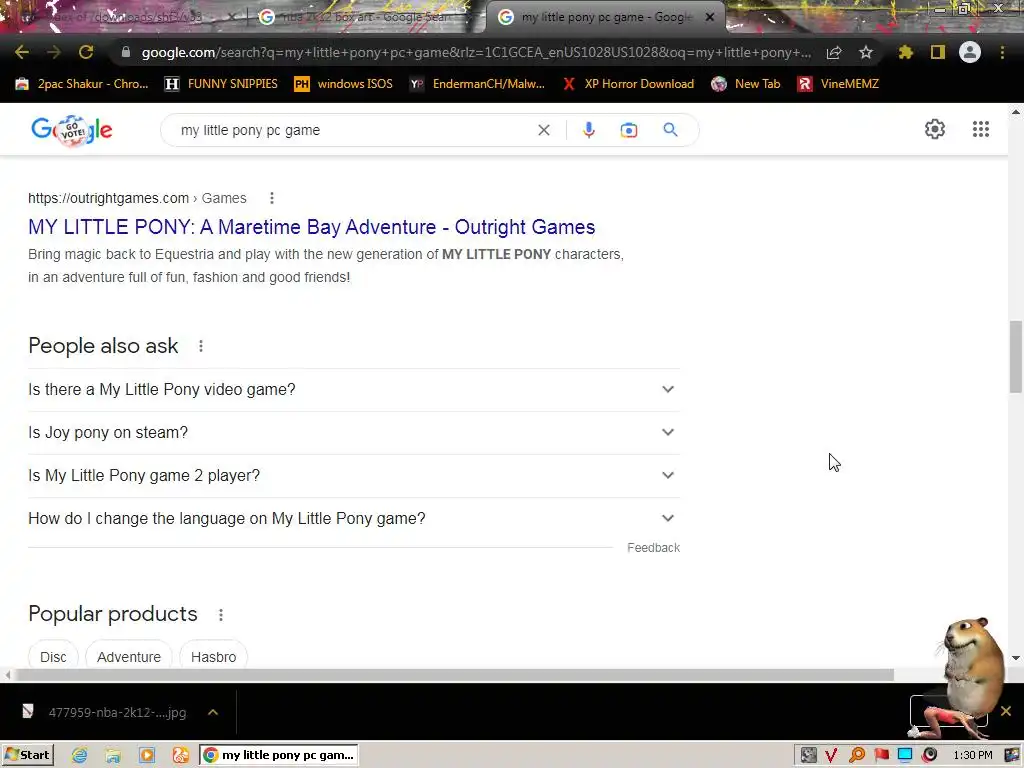This screenshot has width=1024, height=768.
Task: Open the Chrome profile avatar
Action: (970, 52)
